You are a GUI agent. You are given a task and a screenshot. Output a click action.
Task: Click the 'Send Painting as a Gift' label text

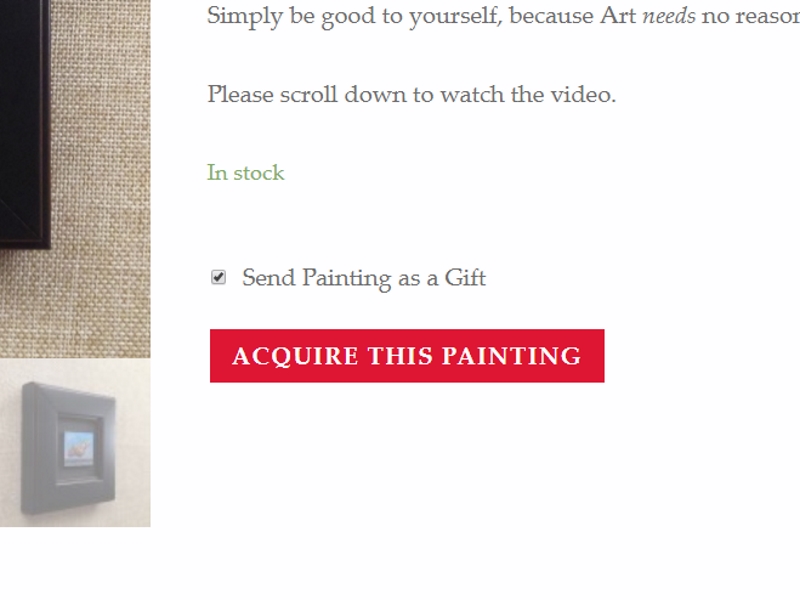(x=364, y=278)
